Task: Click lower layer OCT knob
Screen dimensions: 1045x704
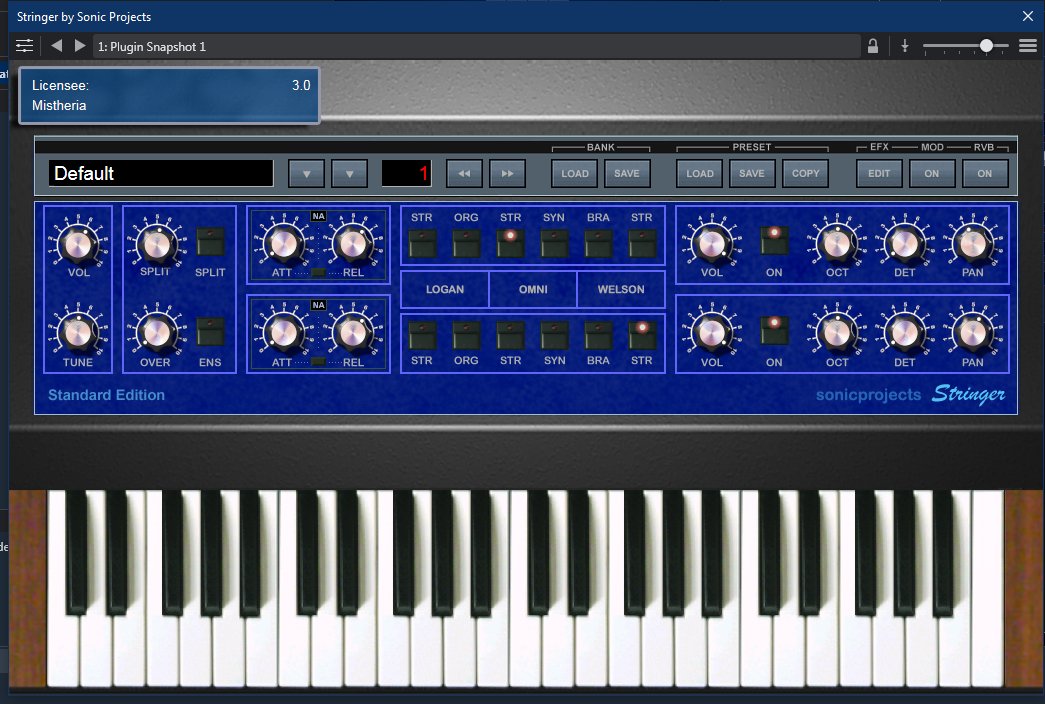Action: [837, 332]
